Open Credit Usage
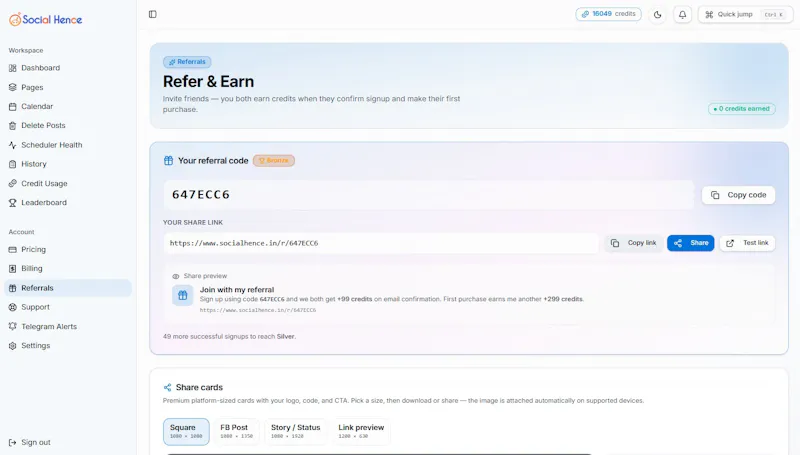The height and width of the screenshot is (455, 800). click(68, 183)
